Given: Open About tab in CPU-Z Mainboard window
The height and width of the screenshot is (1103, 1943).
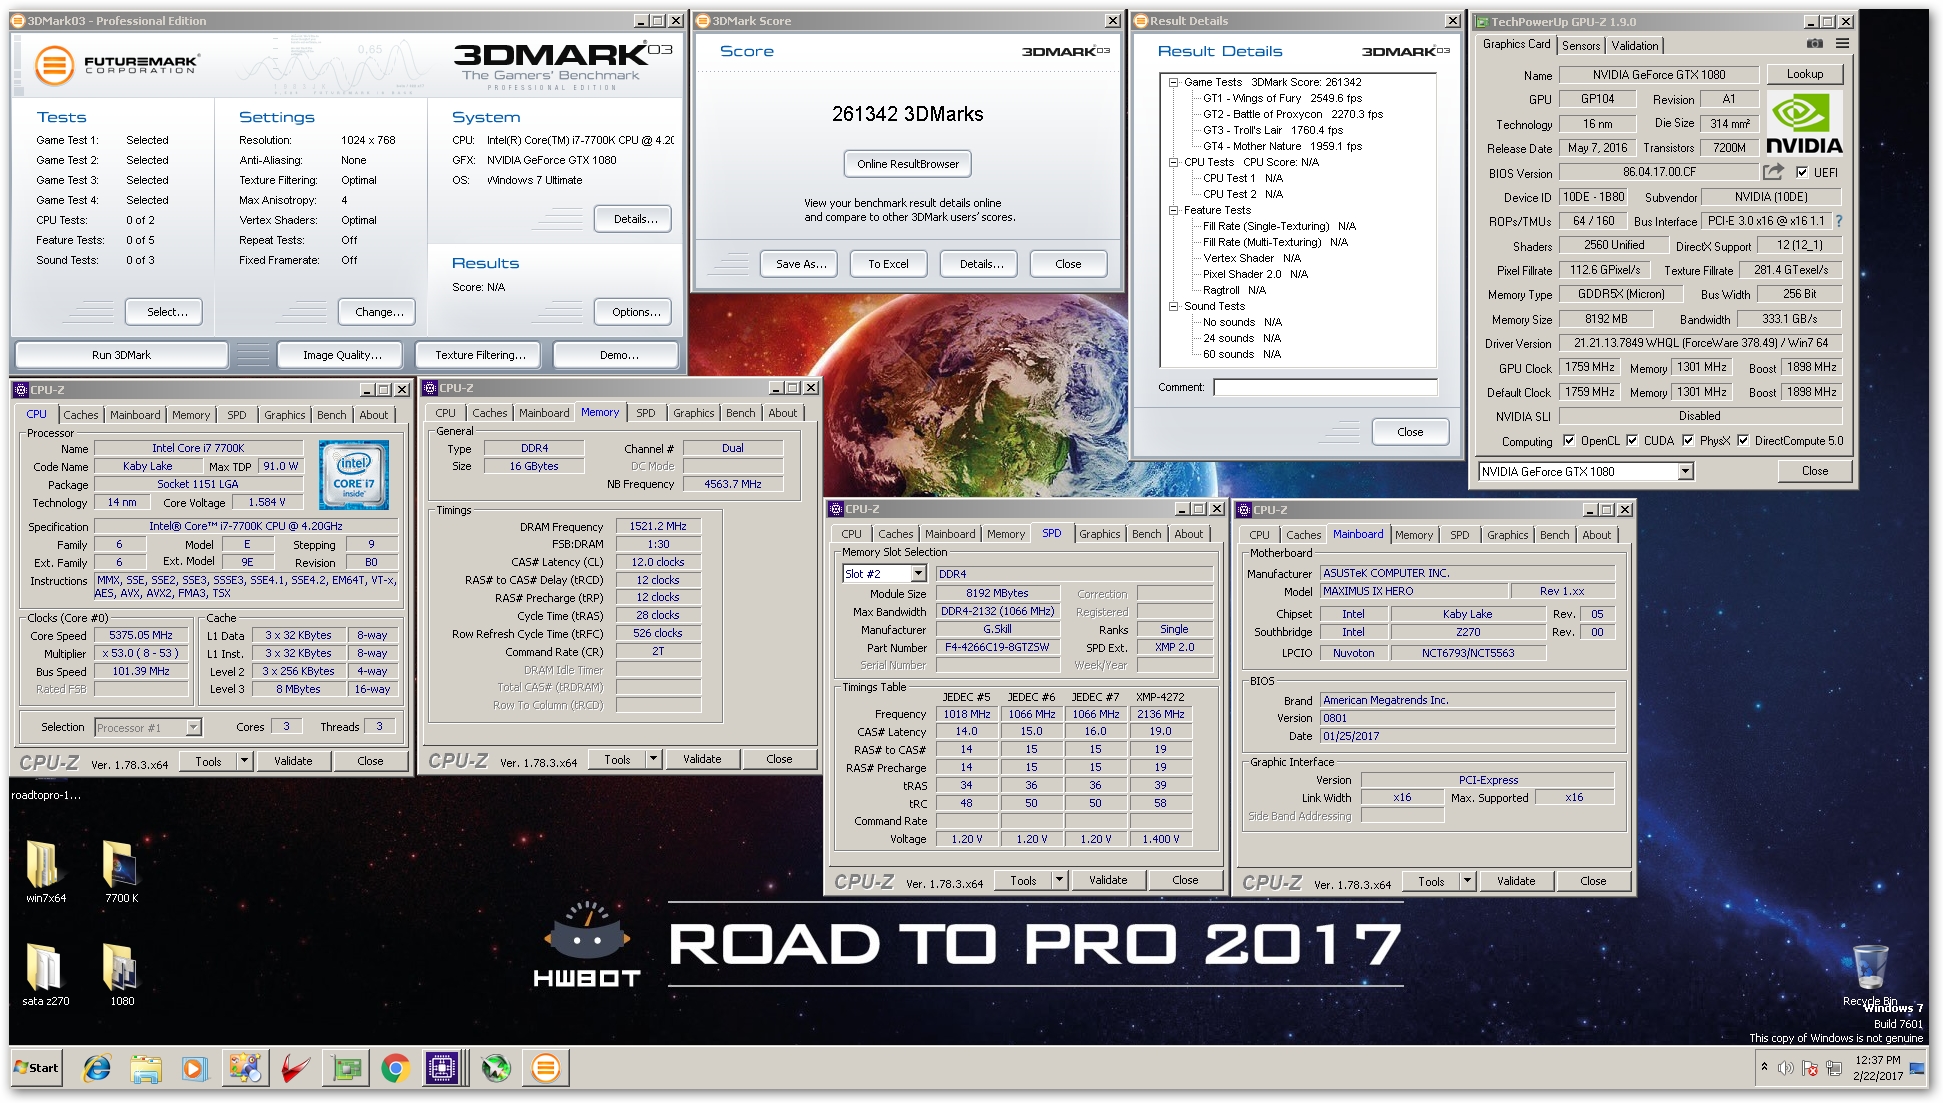Looking at the screenshot, I should point(1597,535).
